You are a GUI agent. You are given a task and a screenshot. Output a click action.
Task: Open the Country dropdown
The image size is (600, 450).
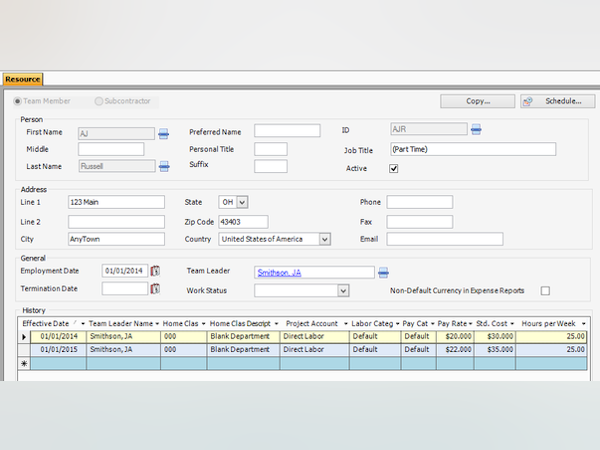tap(324, 239)
